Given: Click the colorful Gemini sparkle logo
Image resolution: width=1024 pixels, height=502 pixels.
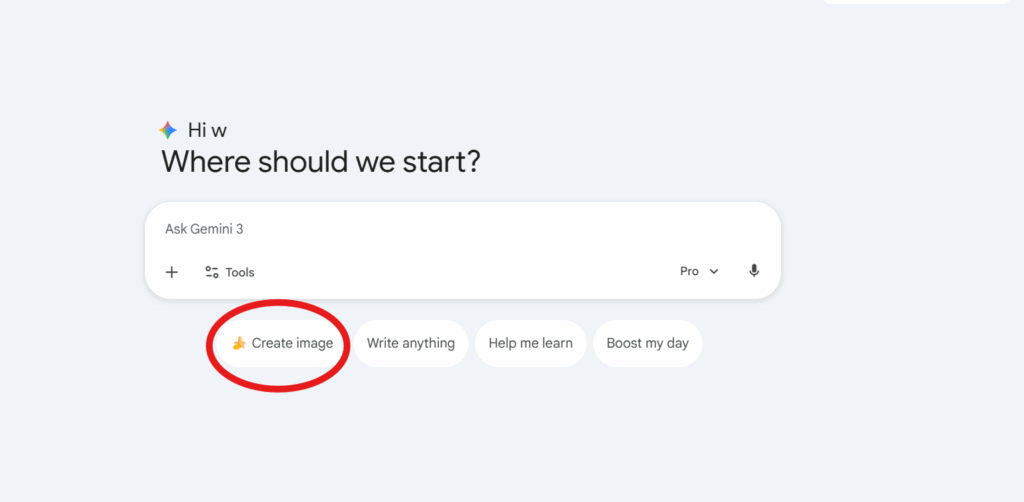Looking at the screenshot, I should pyautogui.click(x=168, y=130).
